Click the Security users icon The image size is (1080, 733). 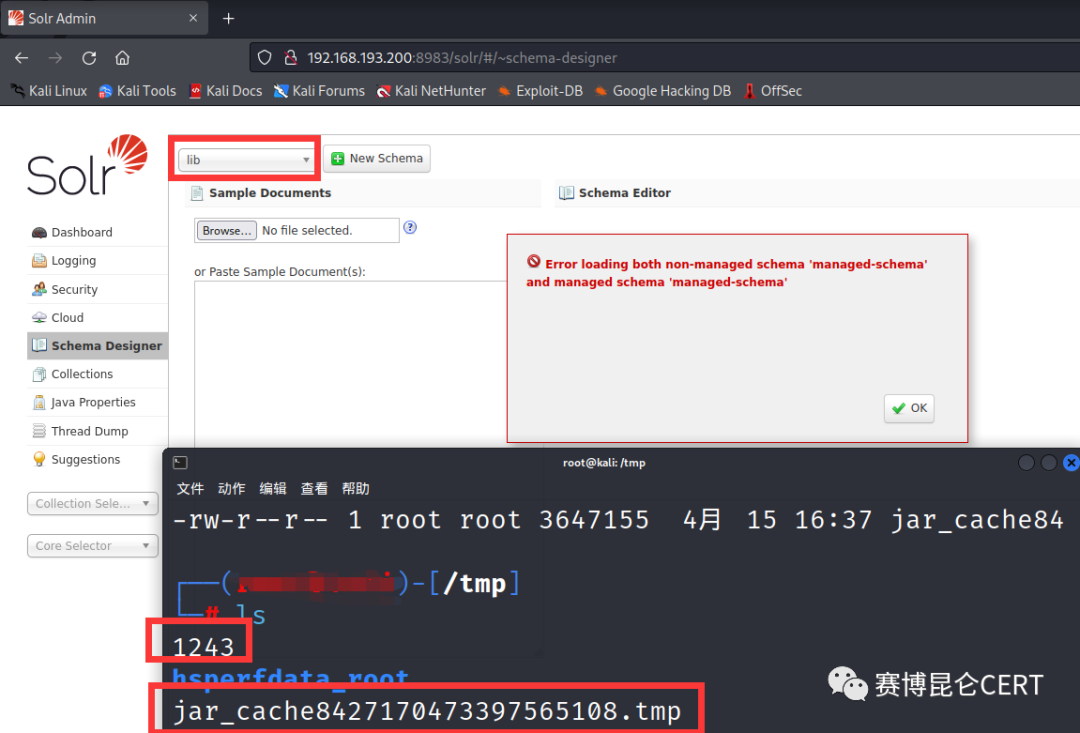(x=39, y=289)
